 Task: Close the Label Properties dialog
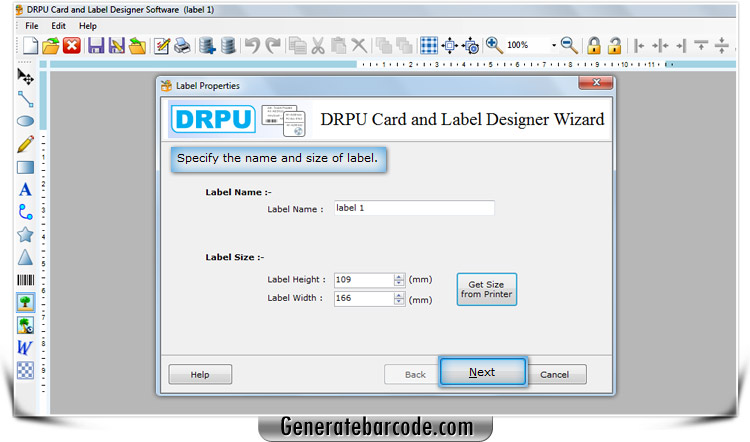click(596, 82)
